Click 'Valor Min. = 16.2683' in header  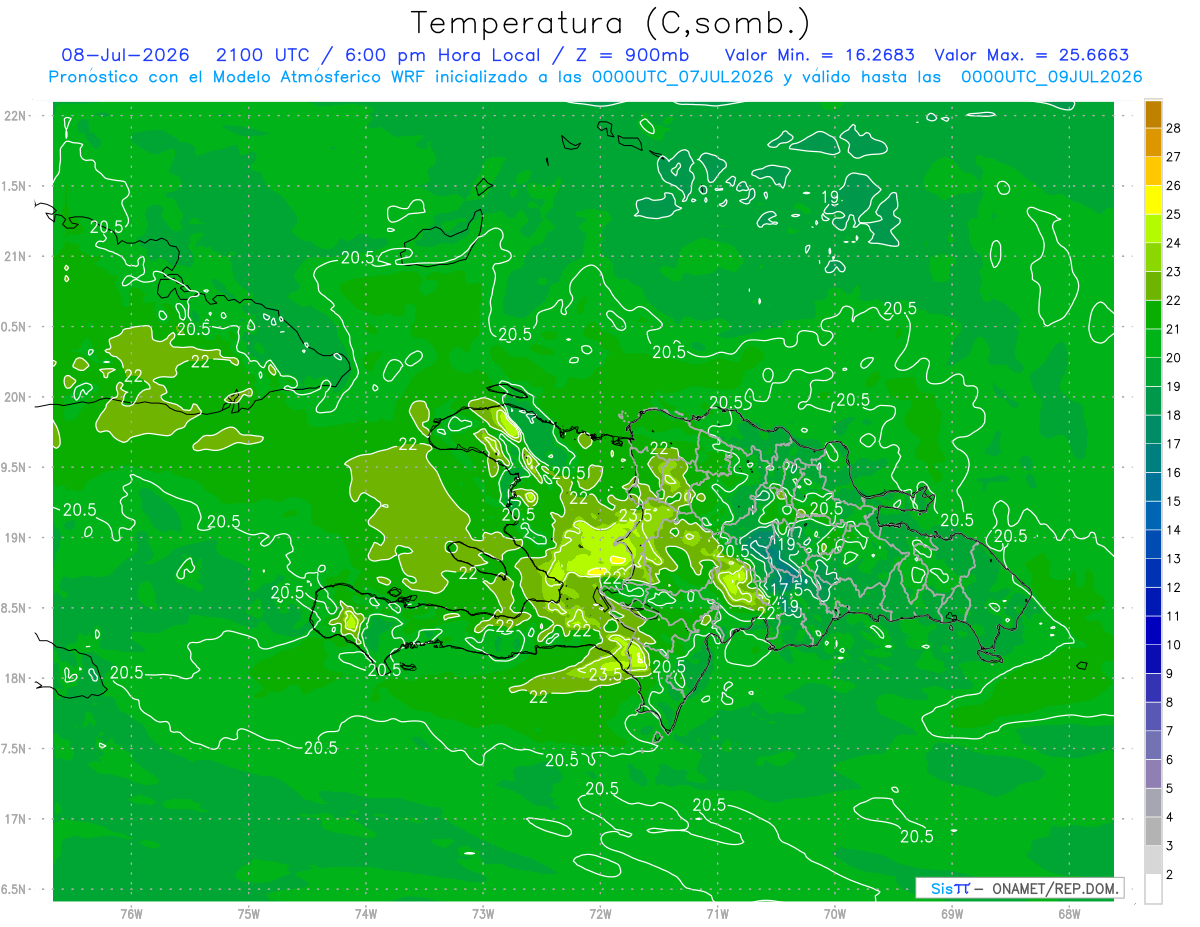click(819, 55)
